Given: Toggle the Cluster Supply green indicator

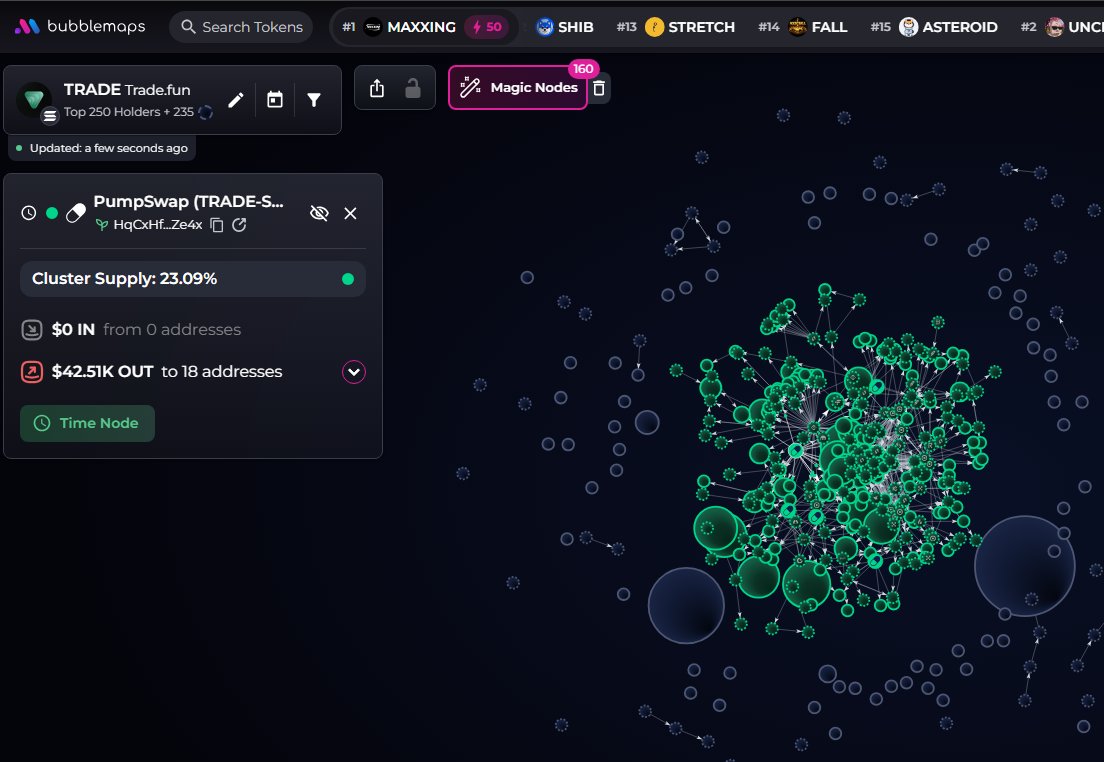Looking at the screenshot, I should [348, 279].
